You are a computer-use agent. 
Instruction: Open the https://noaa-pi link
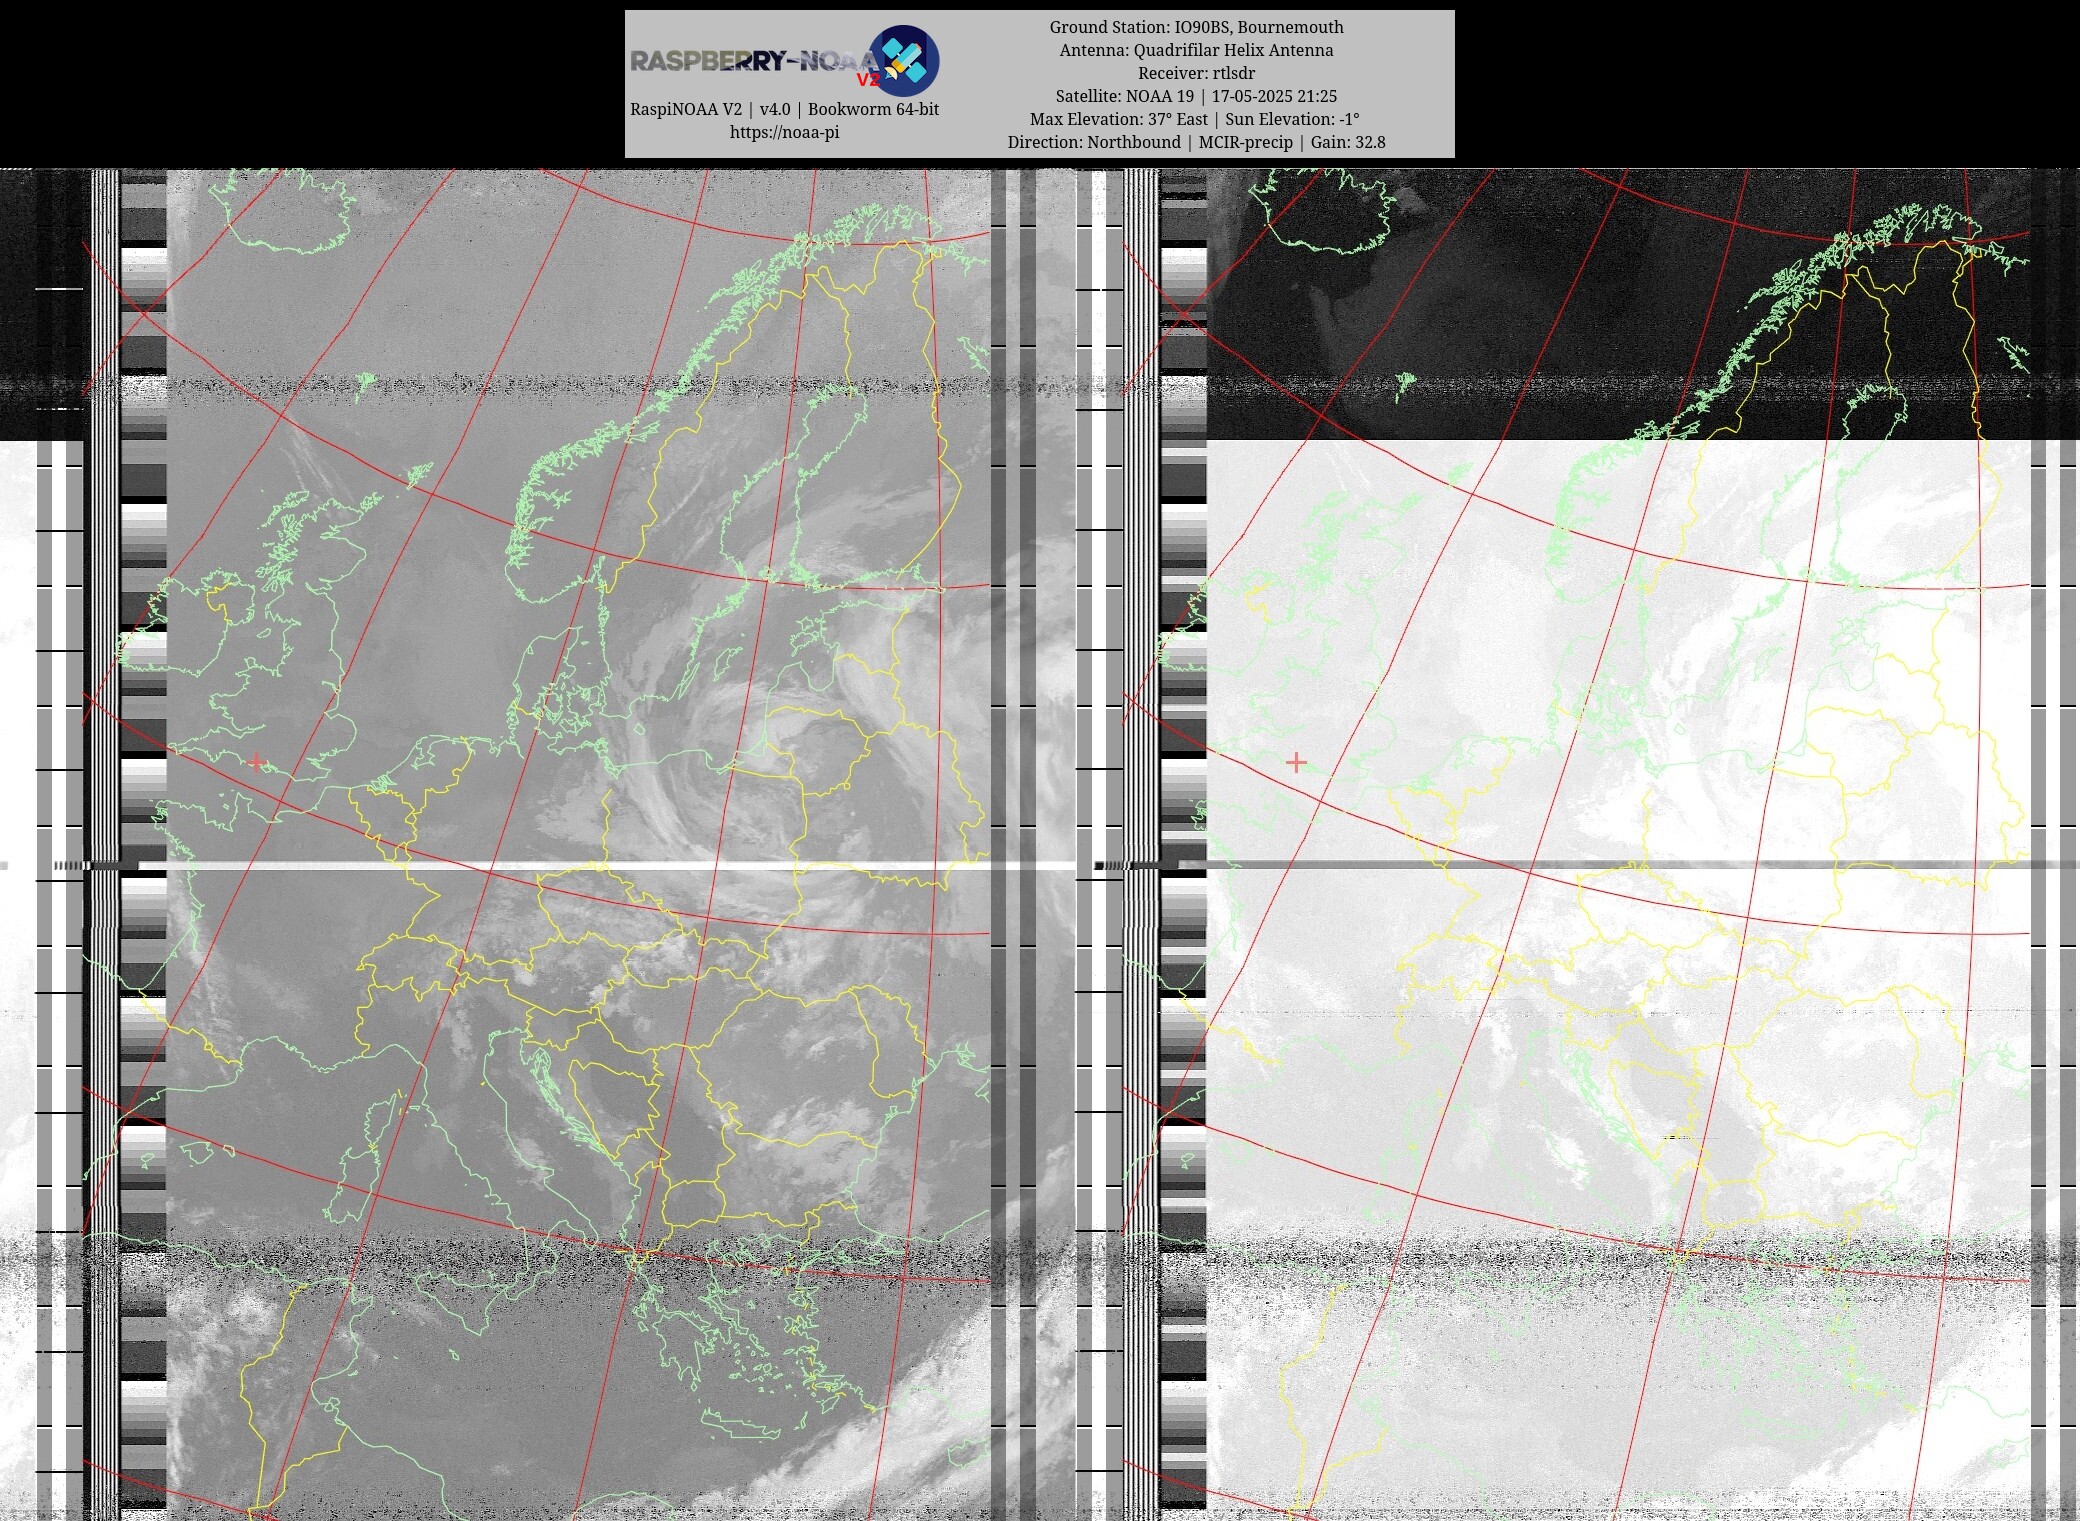point(784,132)
